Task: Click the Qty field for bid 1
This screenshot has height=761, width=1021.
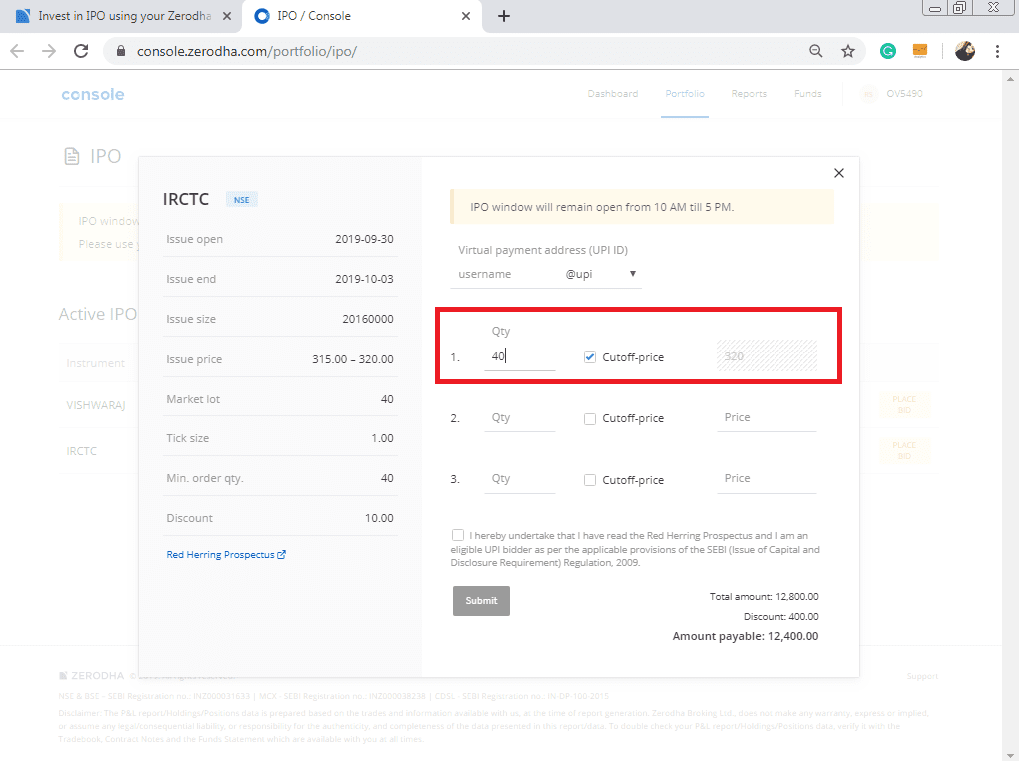Action: coord(520,356)
